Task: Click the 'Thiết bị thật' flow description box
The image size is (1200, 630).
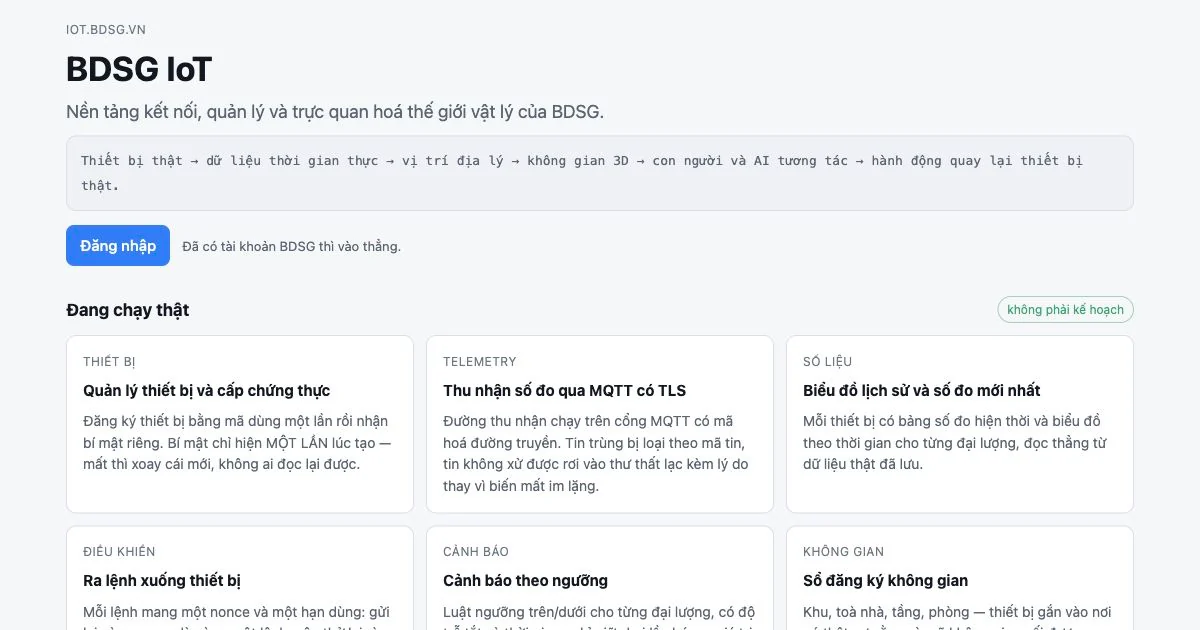Action: click(x=600, y=173)
